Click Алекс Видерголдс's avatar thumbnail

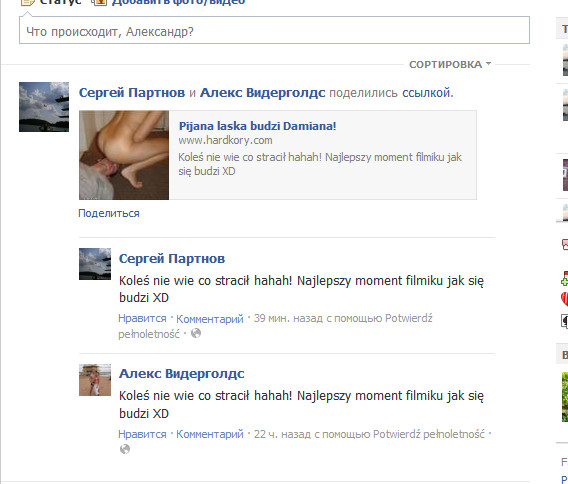click(95, 380)
